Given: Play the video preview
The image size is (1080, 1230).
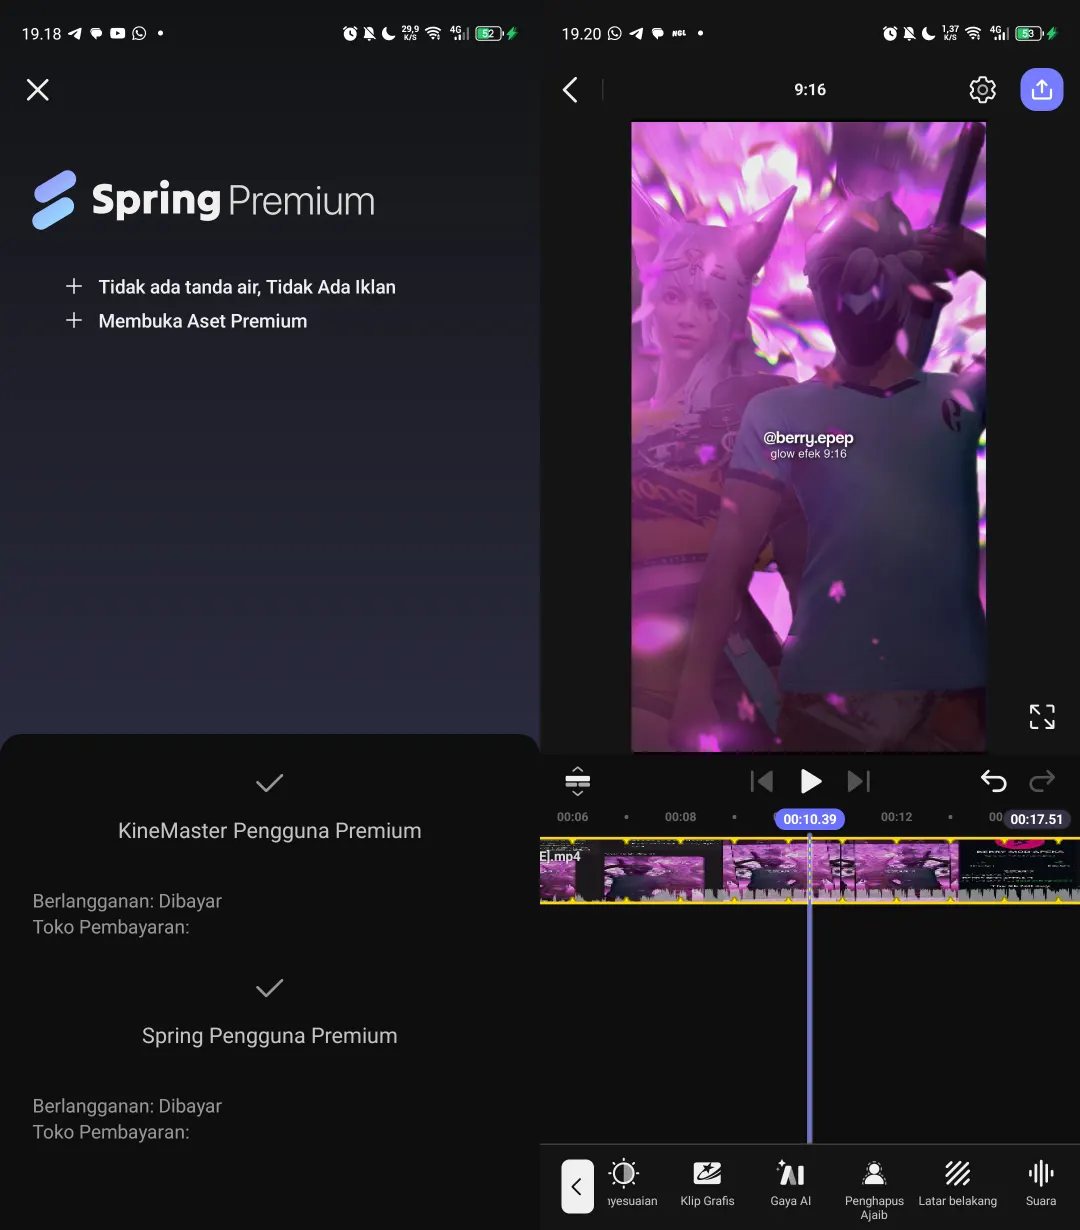Looking at the screenshot, I should (x=810, y=781).
